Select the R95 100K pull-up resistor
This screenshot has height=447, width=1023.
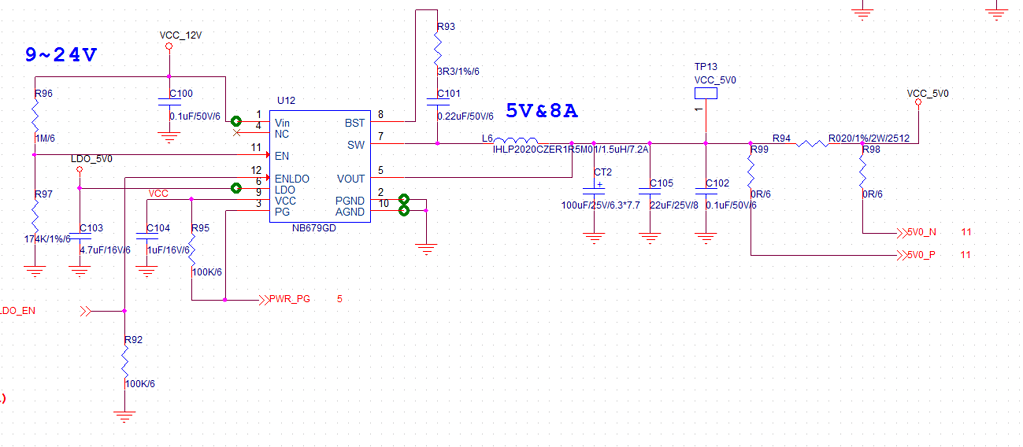coord(191,250)
